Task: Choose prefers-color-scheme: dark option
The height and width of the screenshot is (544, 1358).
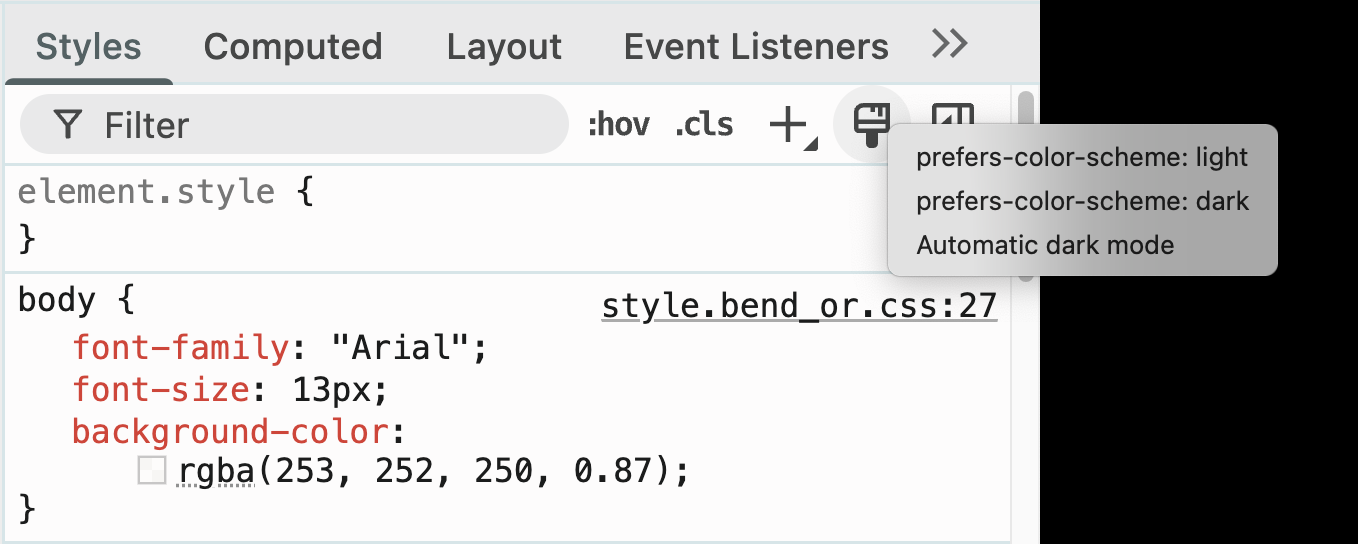Action: pyautogui.click(x=1082, y=201)
